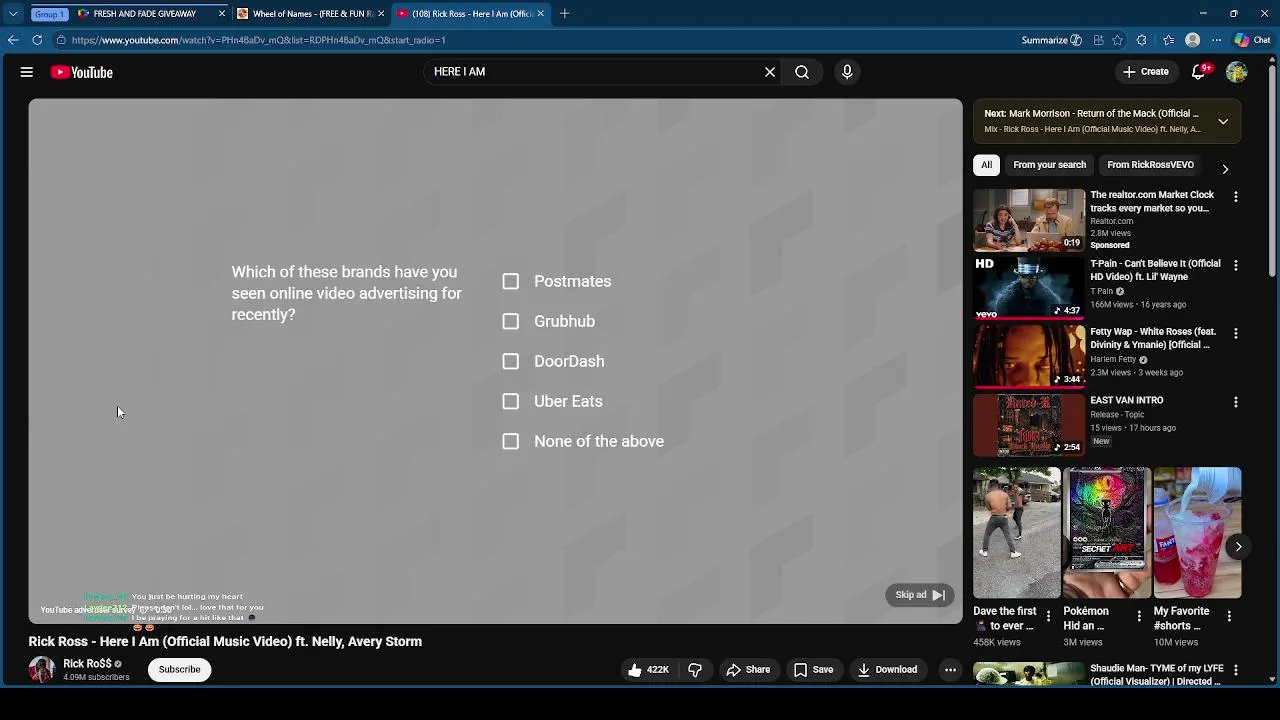This screenshot has height=720, width=1280.
Task: Go back in the browser
Action: point(13,40)
